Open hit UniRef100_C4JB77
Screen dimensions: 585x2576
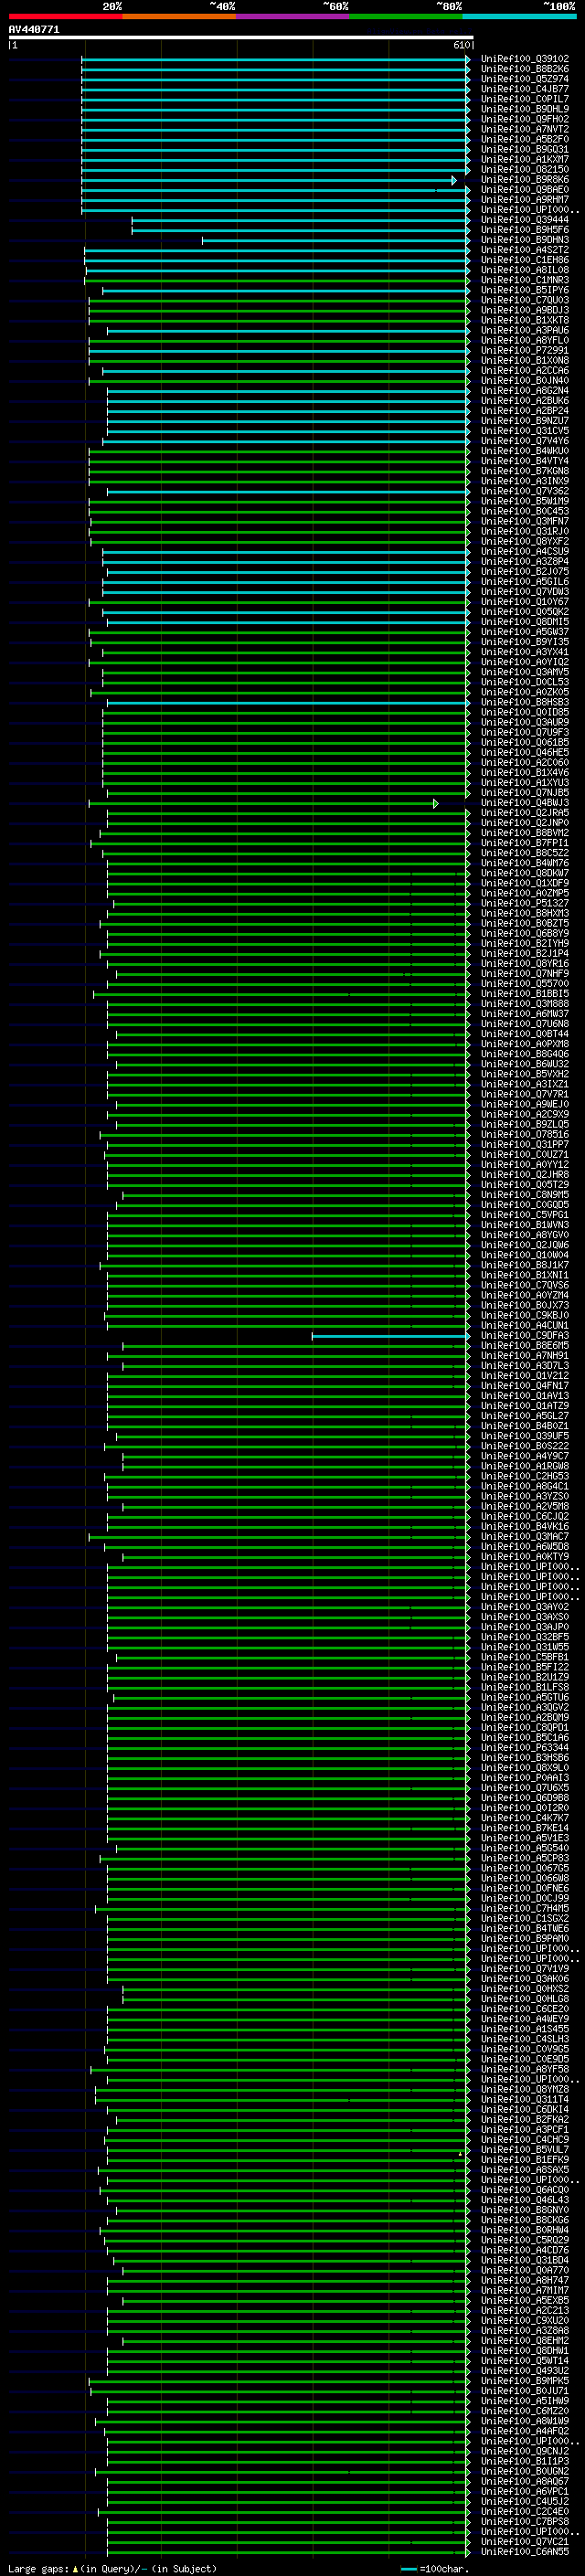524,89
